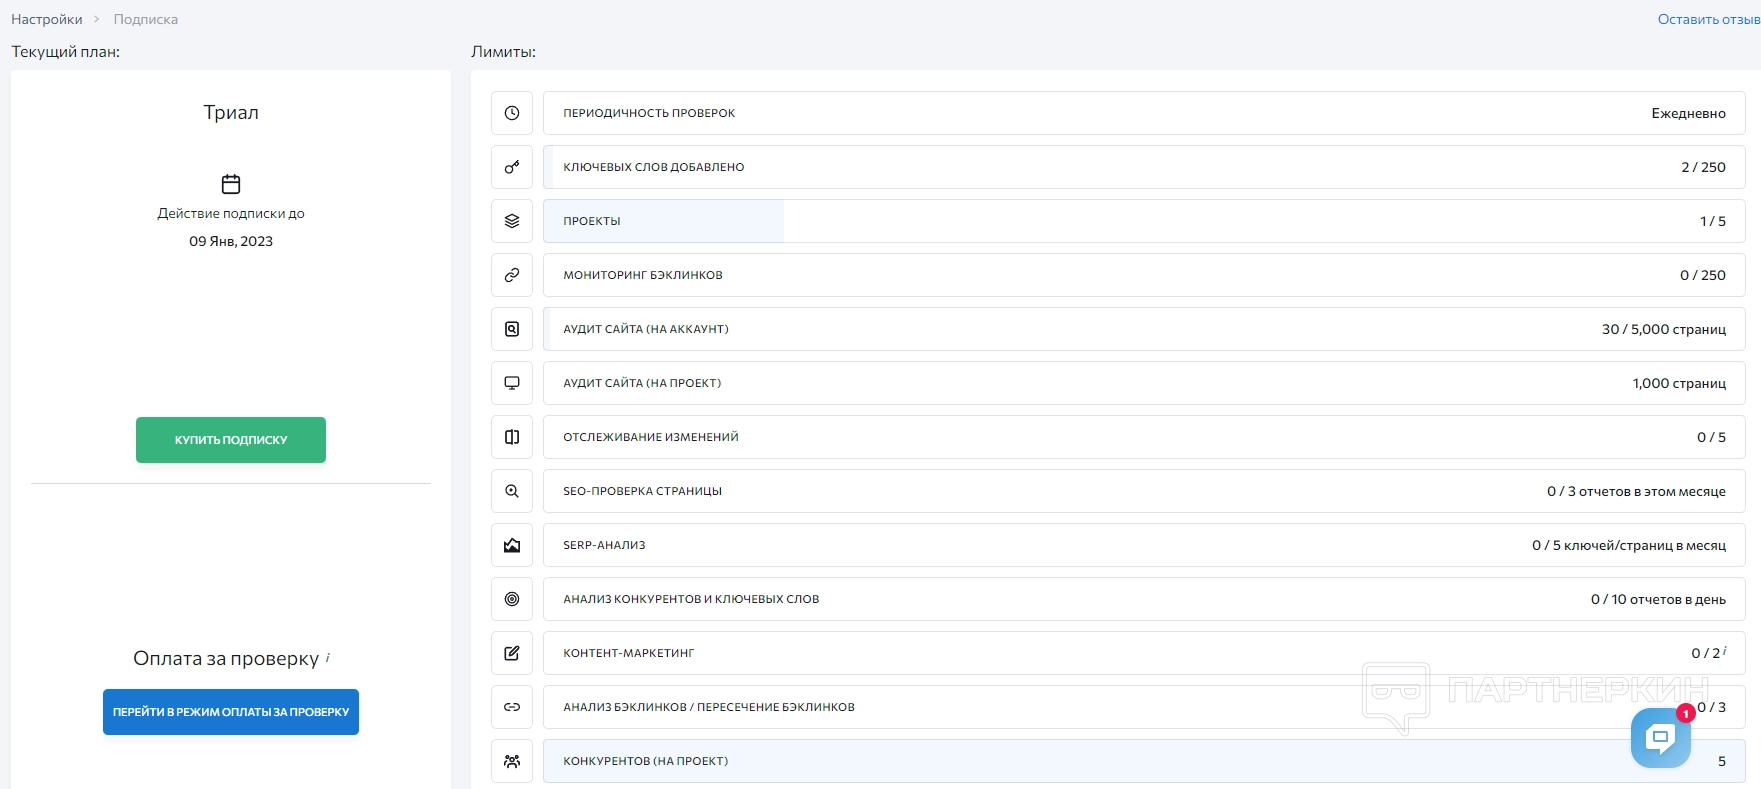Click the chain icon for backlink monitoring
This screenshot has width=1761, height=789.
coord(512,275)
